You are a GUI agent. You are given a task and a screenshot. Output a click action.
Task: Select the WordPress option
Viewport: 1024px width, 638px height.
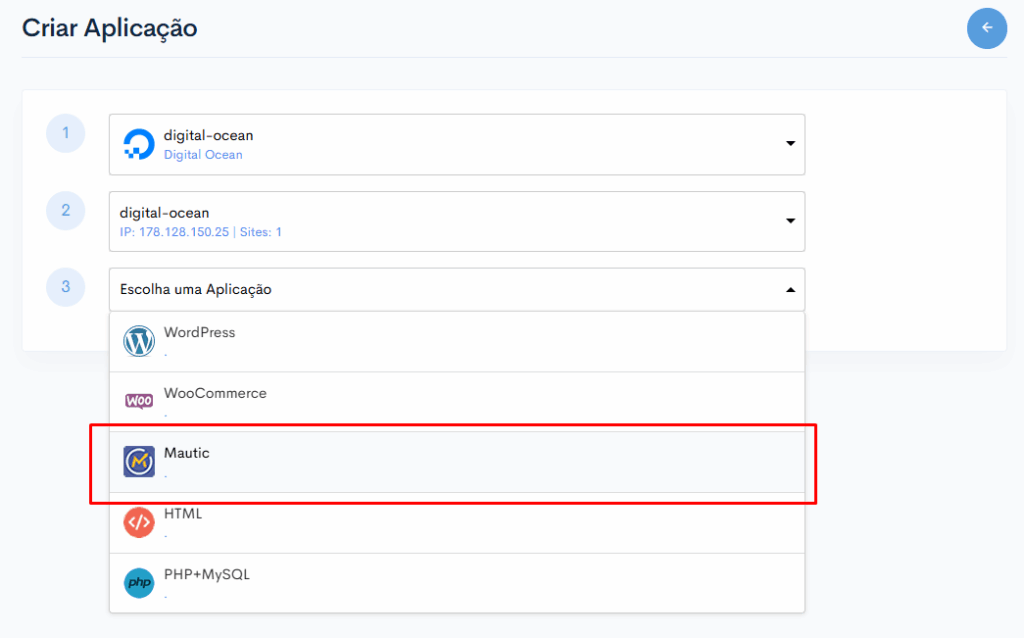[x=456, y=342]
